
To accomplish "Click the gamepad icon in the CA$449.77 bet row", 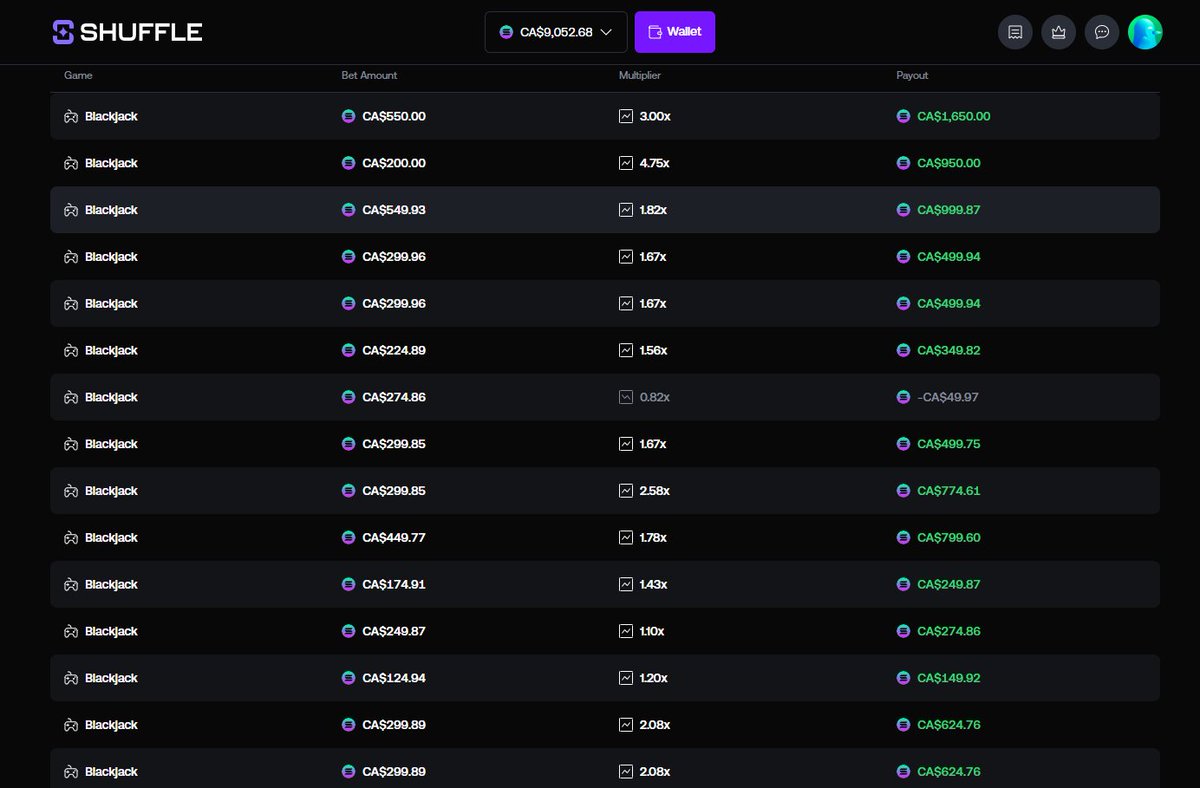I will point(71,537).
